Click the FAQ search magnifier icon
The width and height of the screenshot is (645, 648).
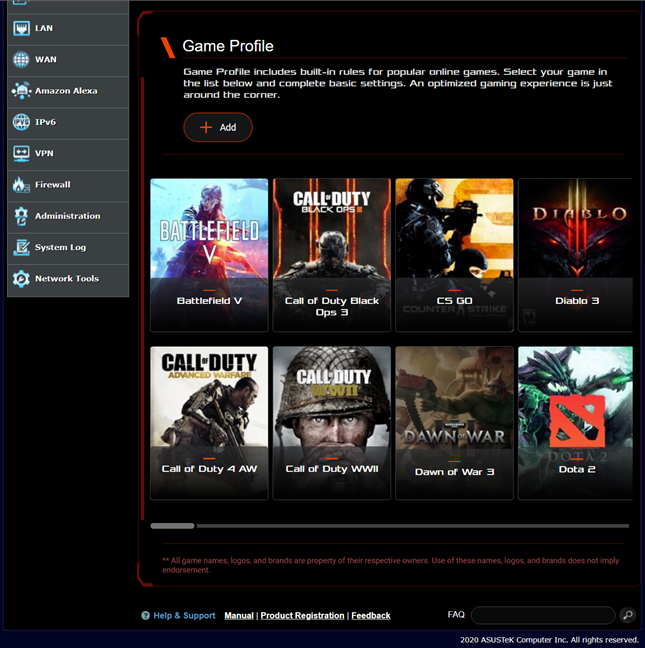click(627, 615)
